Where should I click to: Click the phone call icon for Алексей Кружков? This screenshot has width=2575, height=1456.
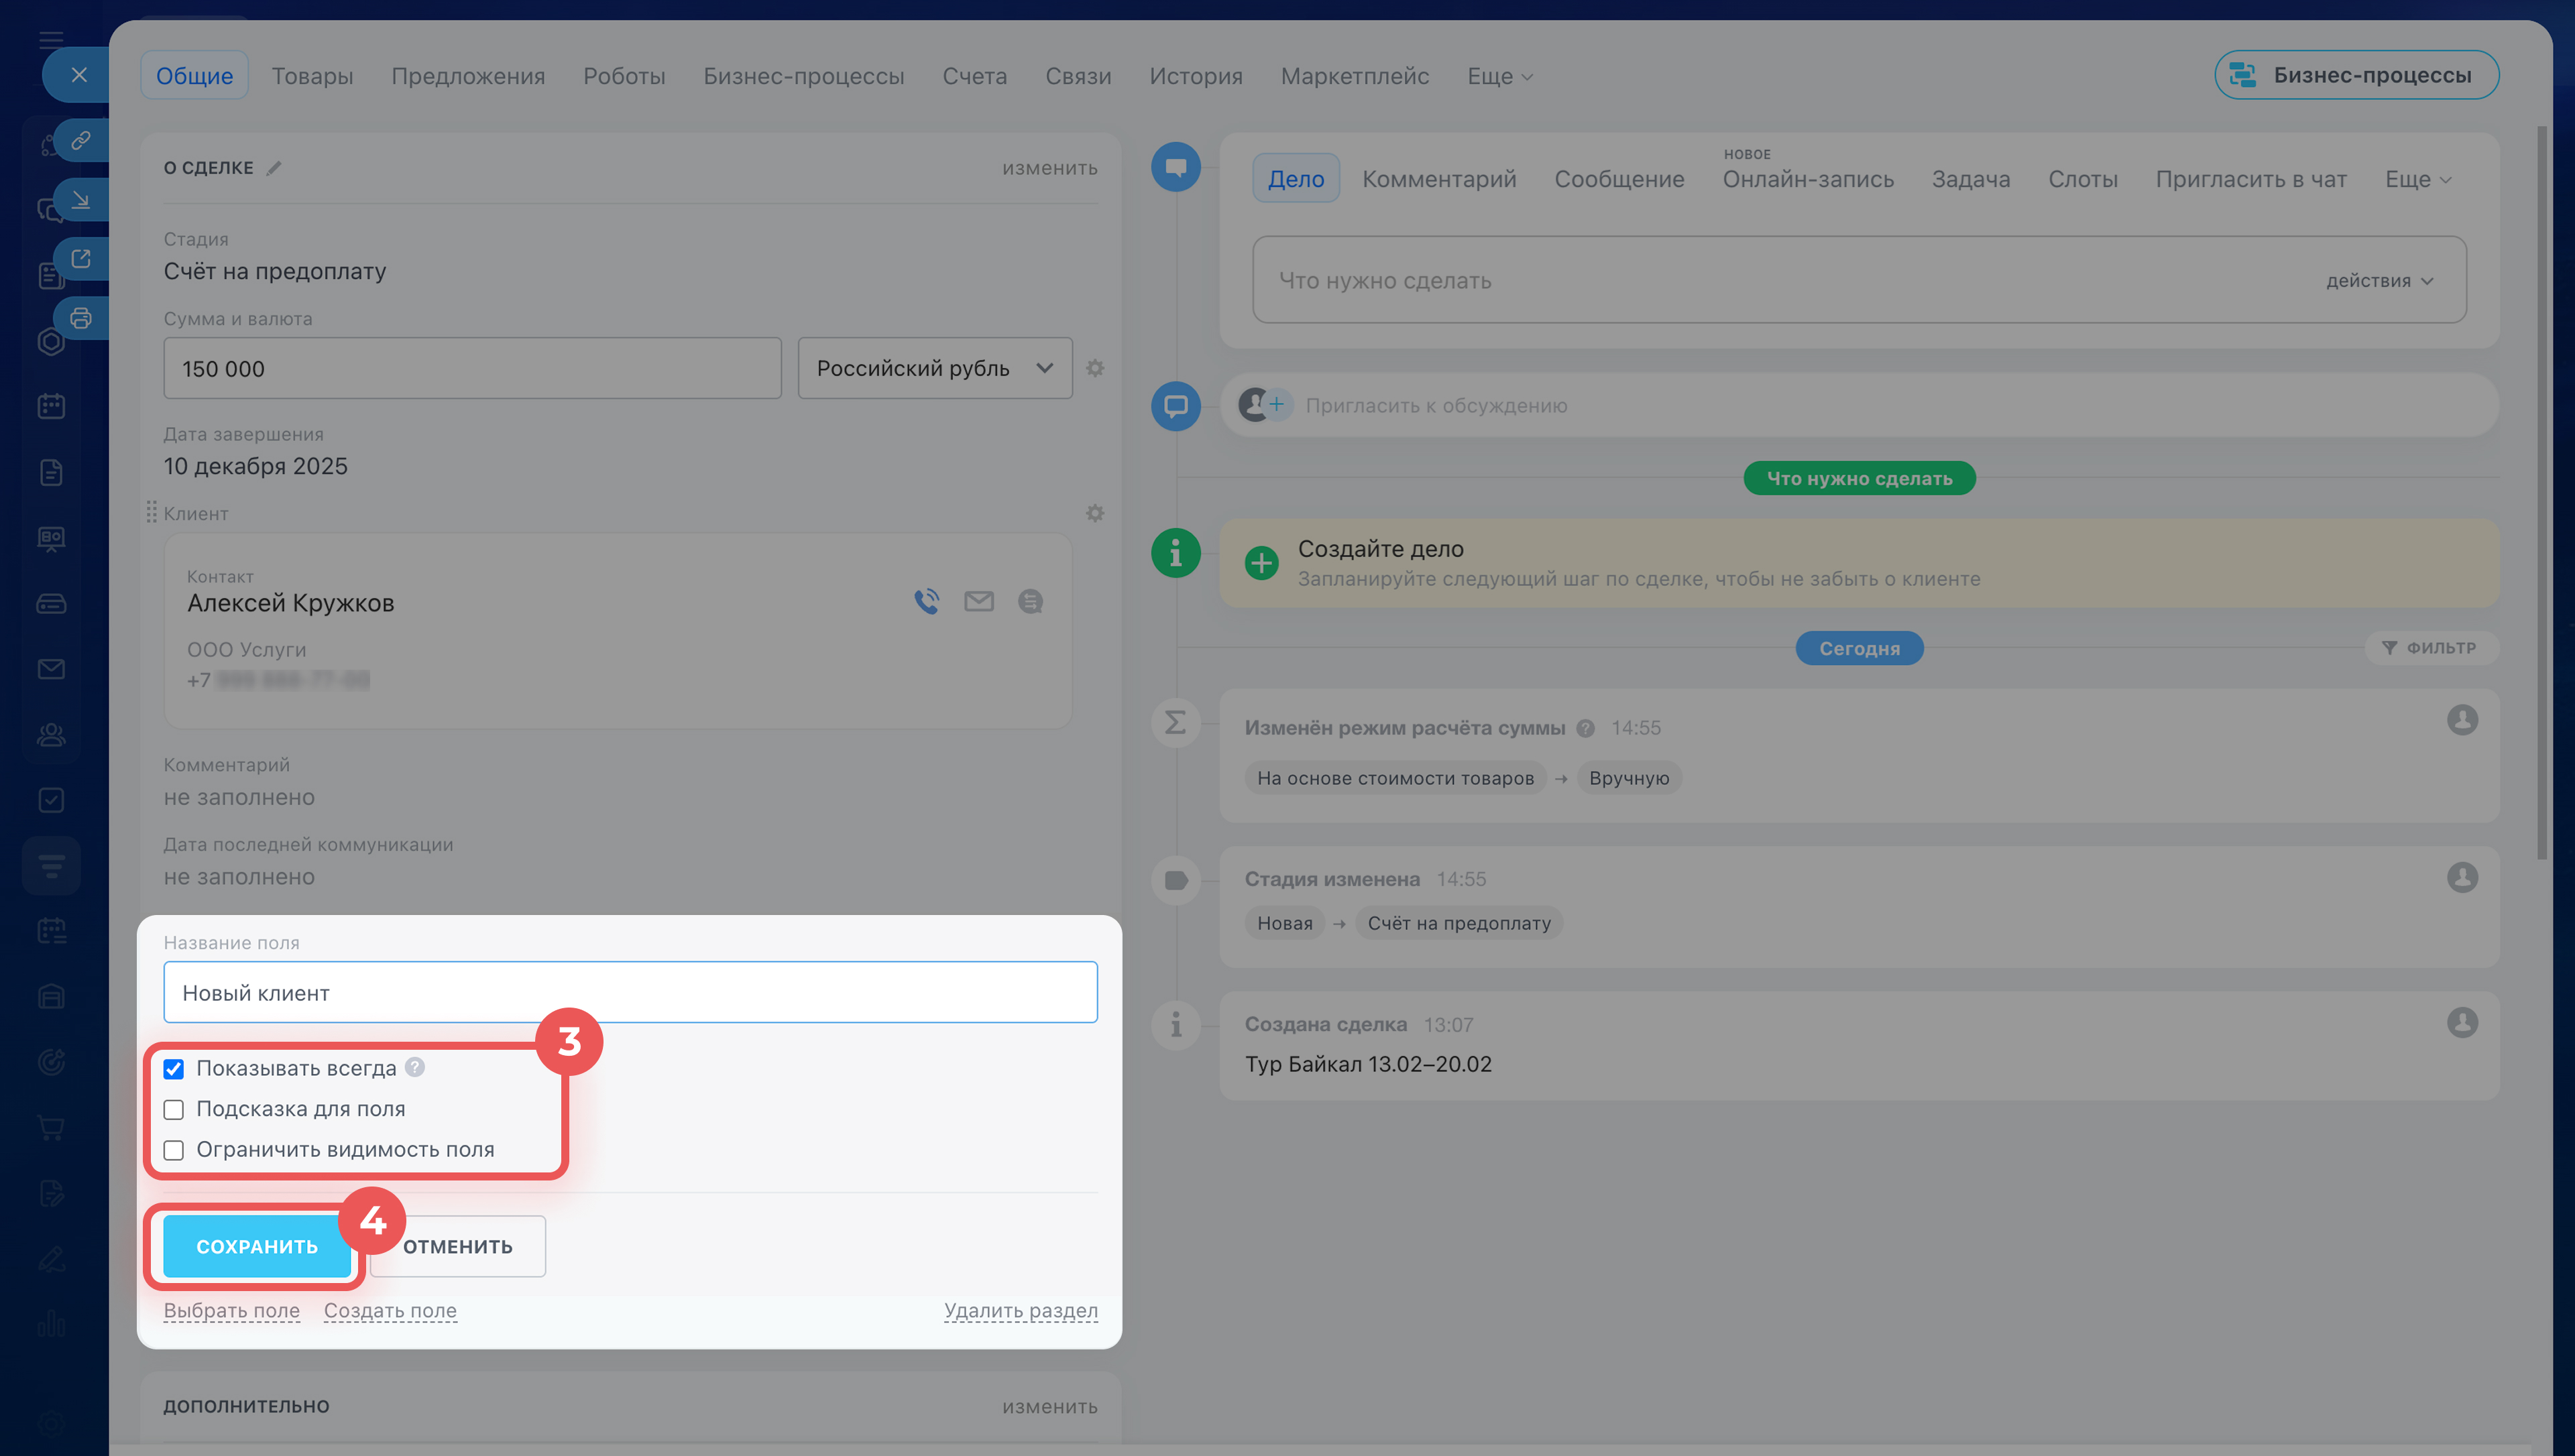(x=926, y=601)
